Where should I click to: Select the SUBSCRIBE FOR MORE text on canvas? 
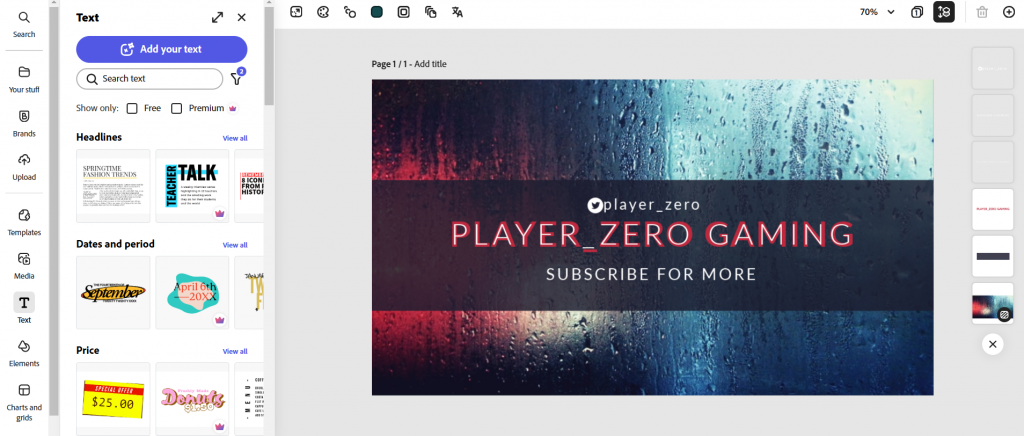click(651, 274)
